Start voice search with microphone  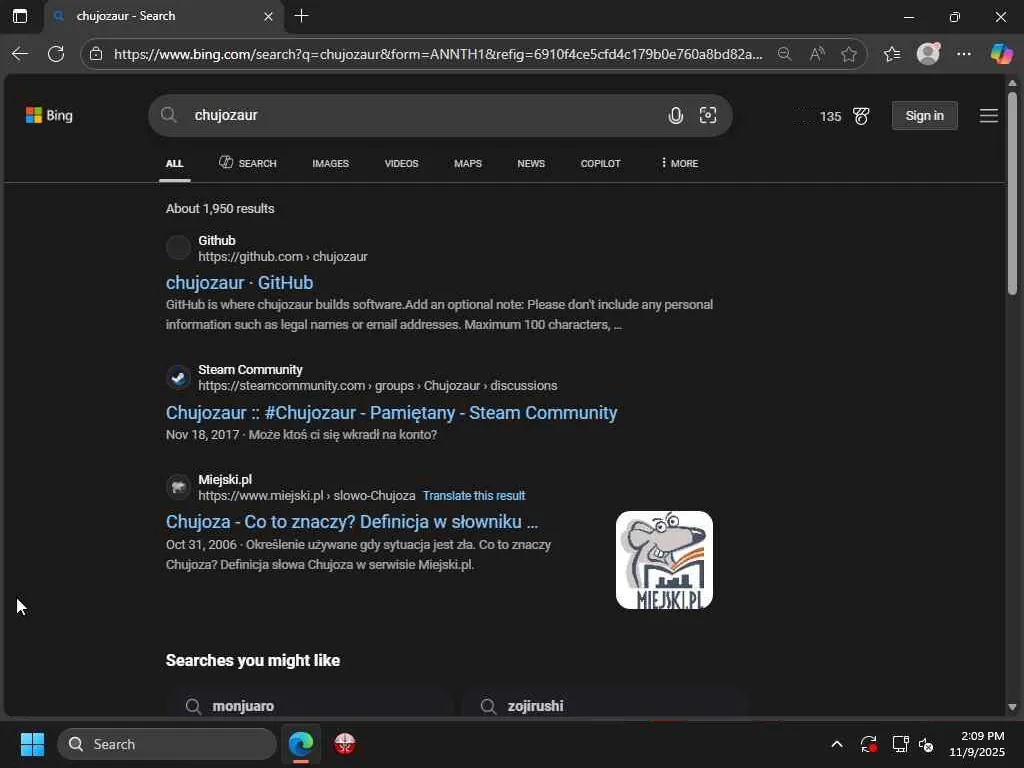pyautogui.click(x=675, y=116)
